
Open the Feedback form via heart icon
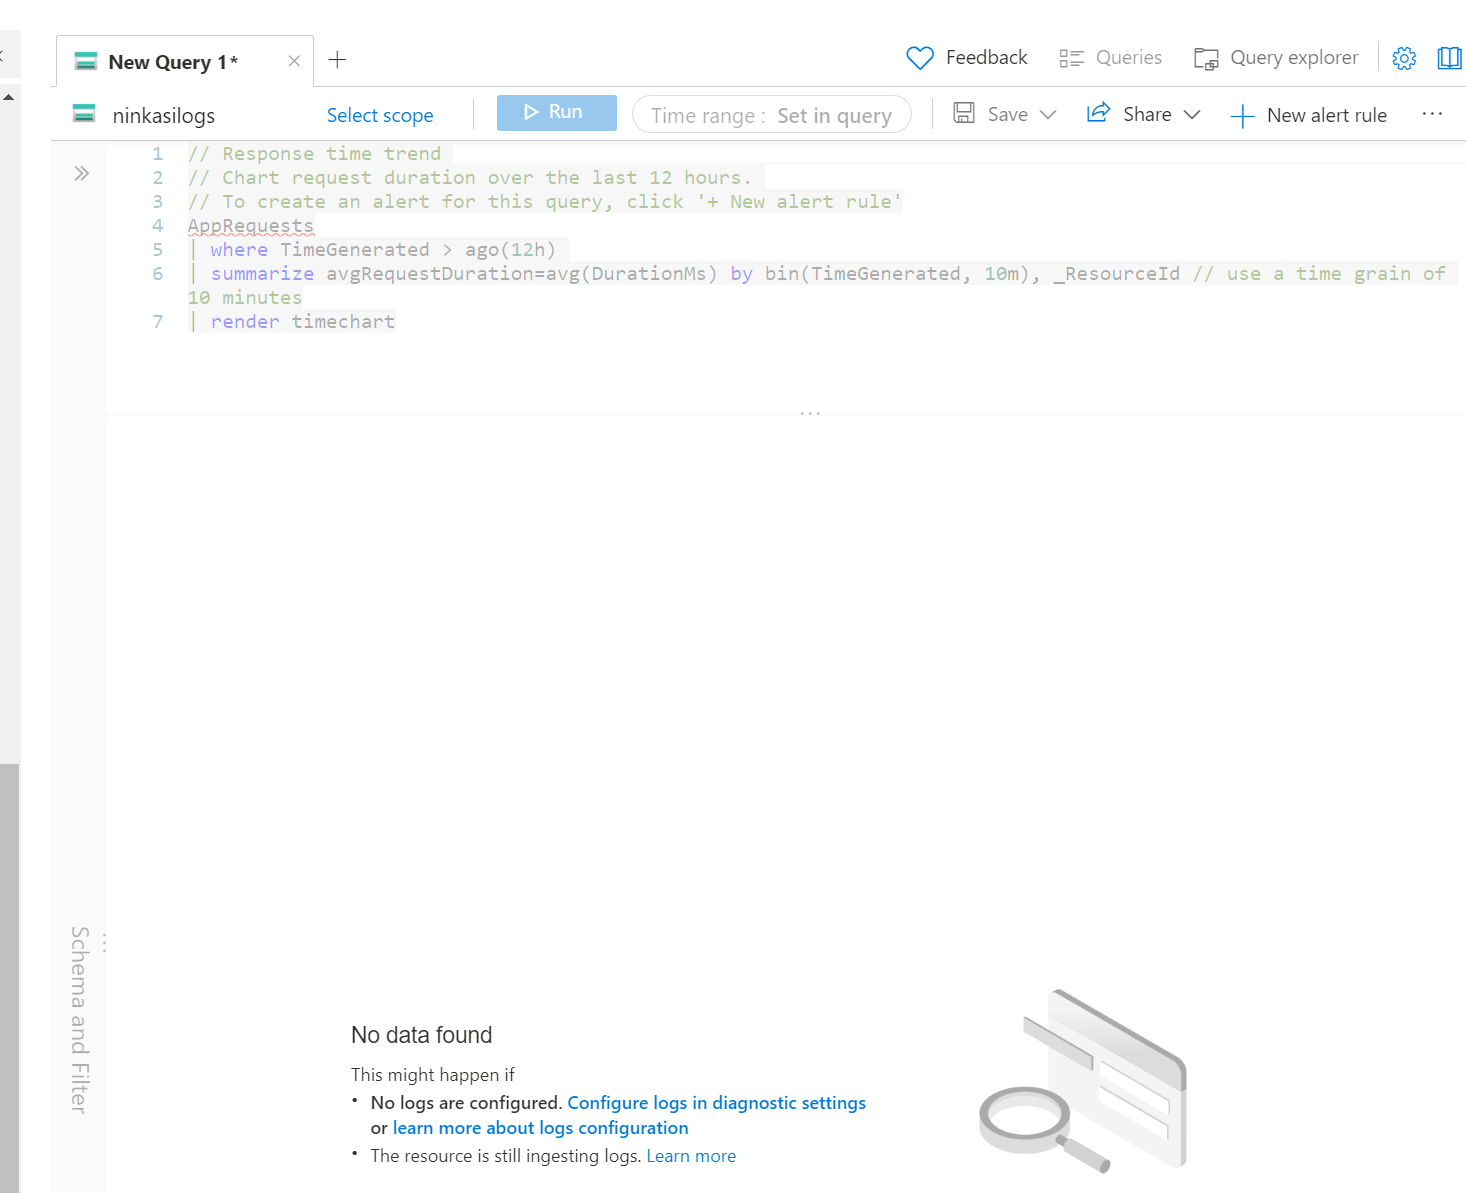[x=919, y=57]
